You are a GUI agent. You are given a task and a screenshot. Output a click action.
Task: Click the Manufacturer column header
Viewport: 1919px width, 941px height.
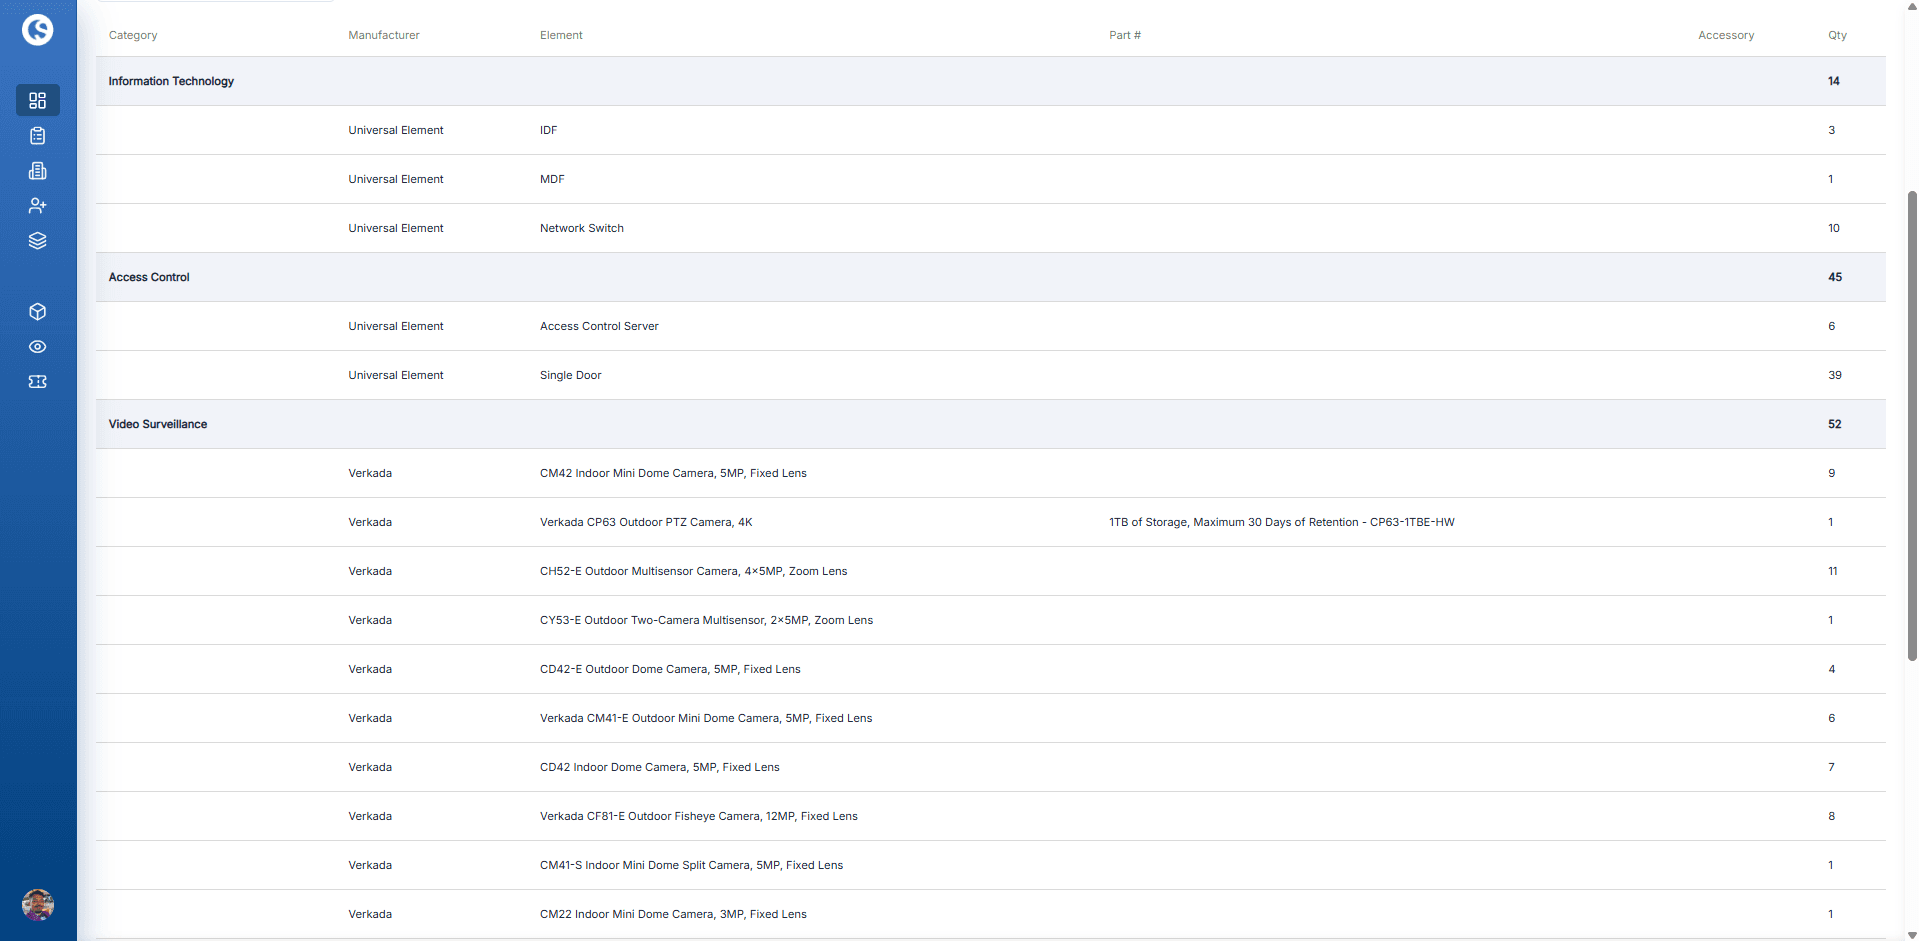[x=384, y=35]
